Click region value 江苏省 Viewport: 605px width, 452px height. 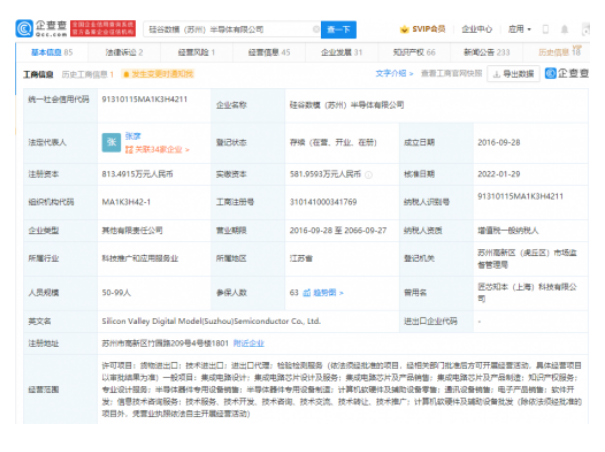click(301, 258)
